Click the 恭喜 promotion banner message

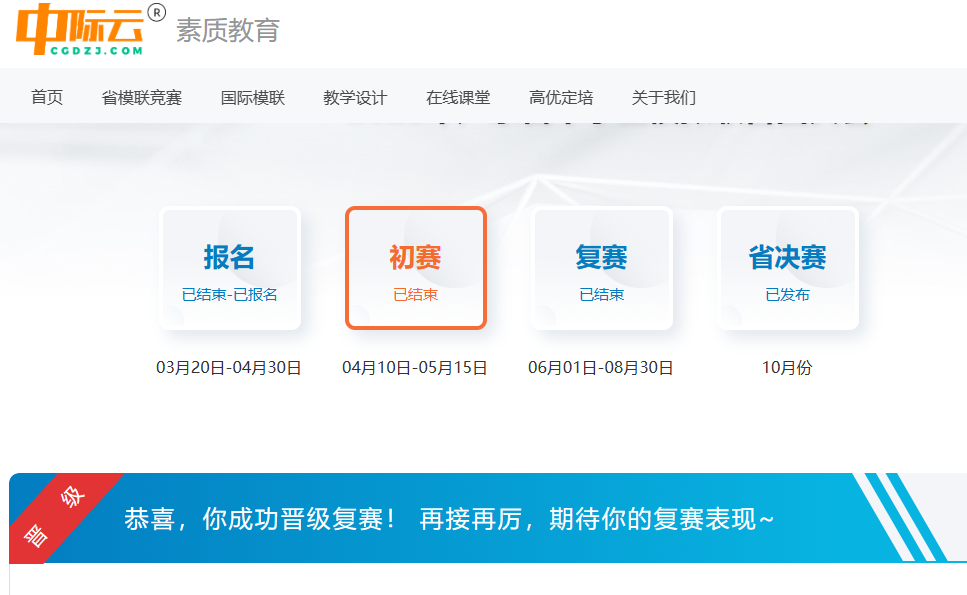449,519
